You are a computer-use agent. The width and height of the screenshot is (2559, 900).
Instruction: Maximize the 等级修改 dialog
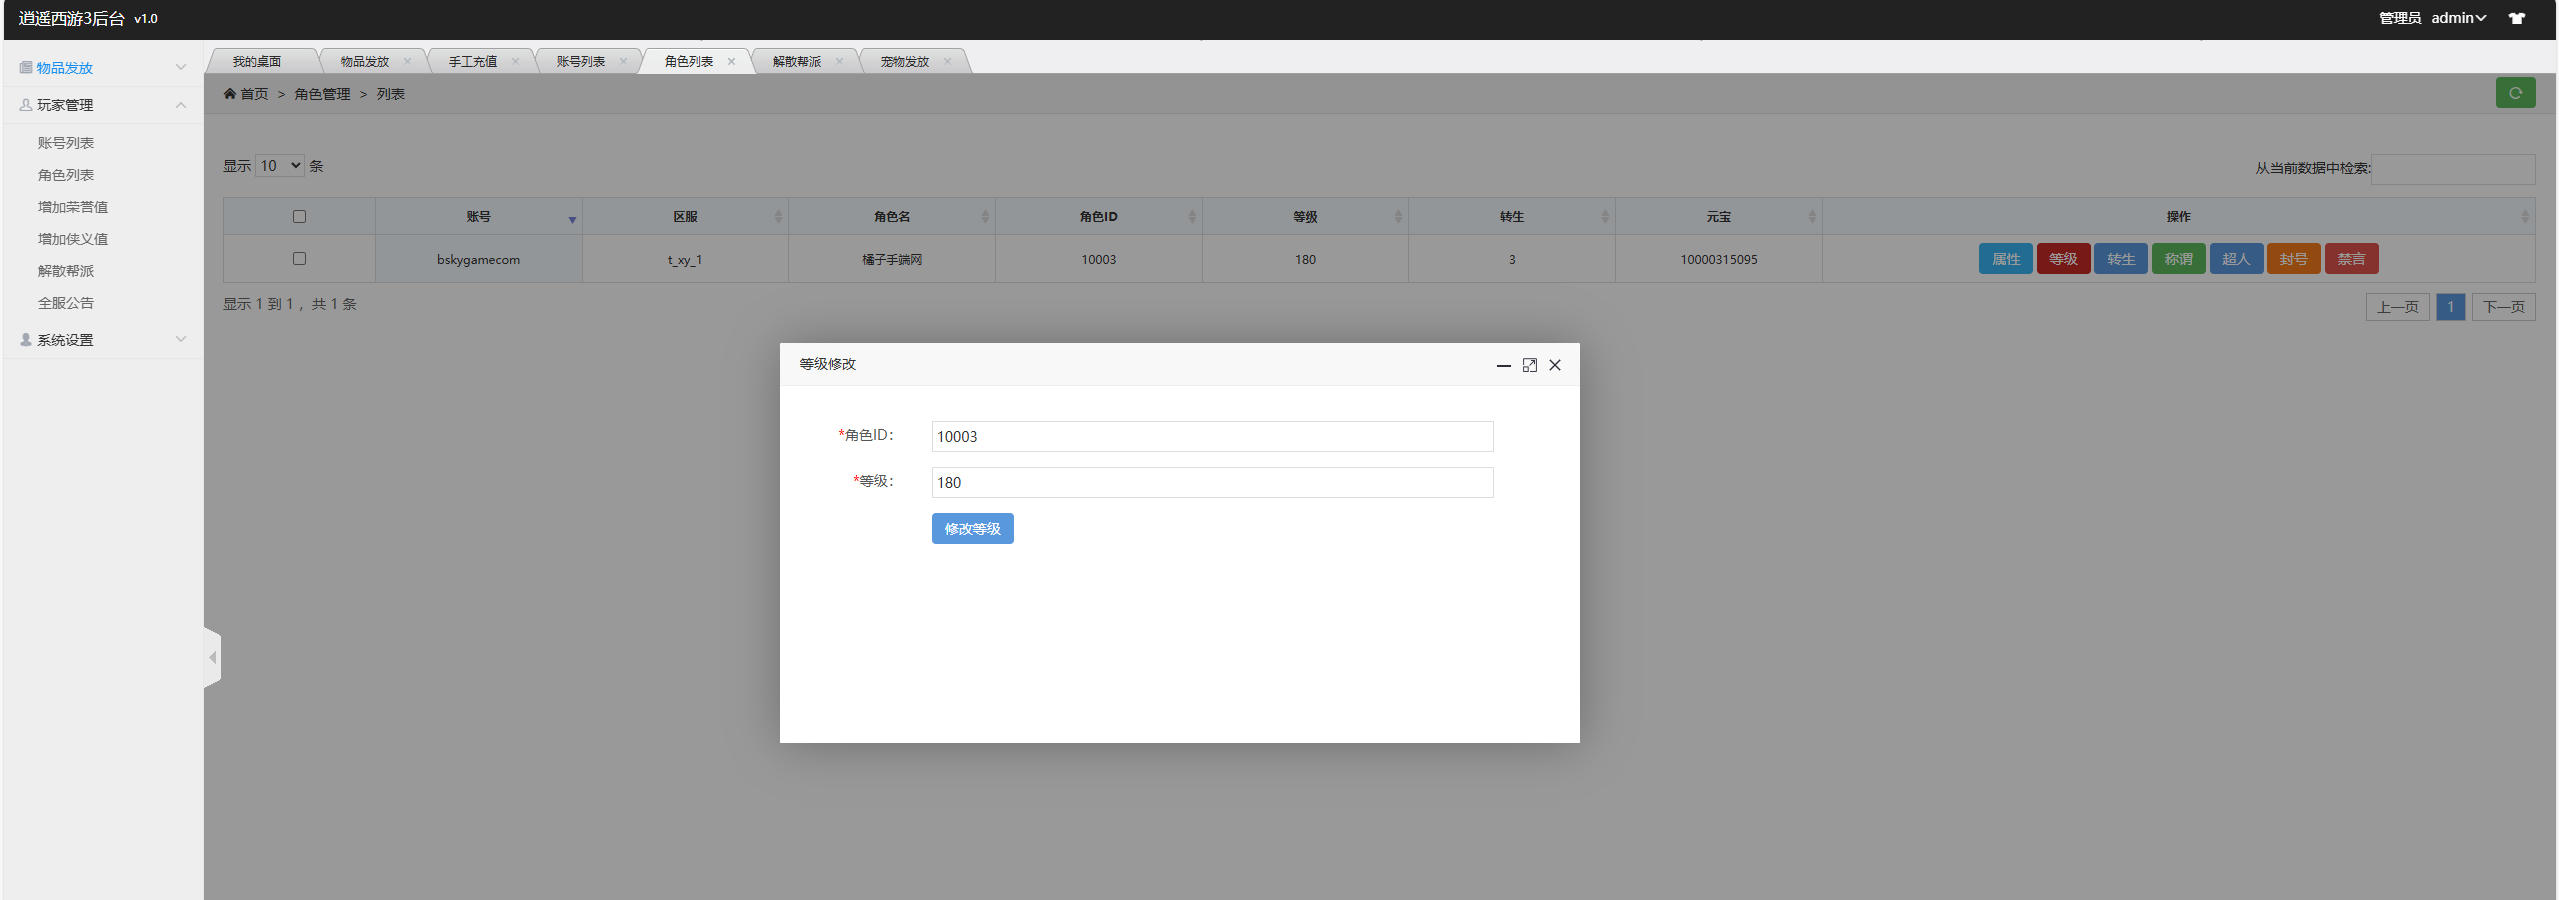1529,365
